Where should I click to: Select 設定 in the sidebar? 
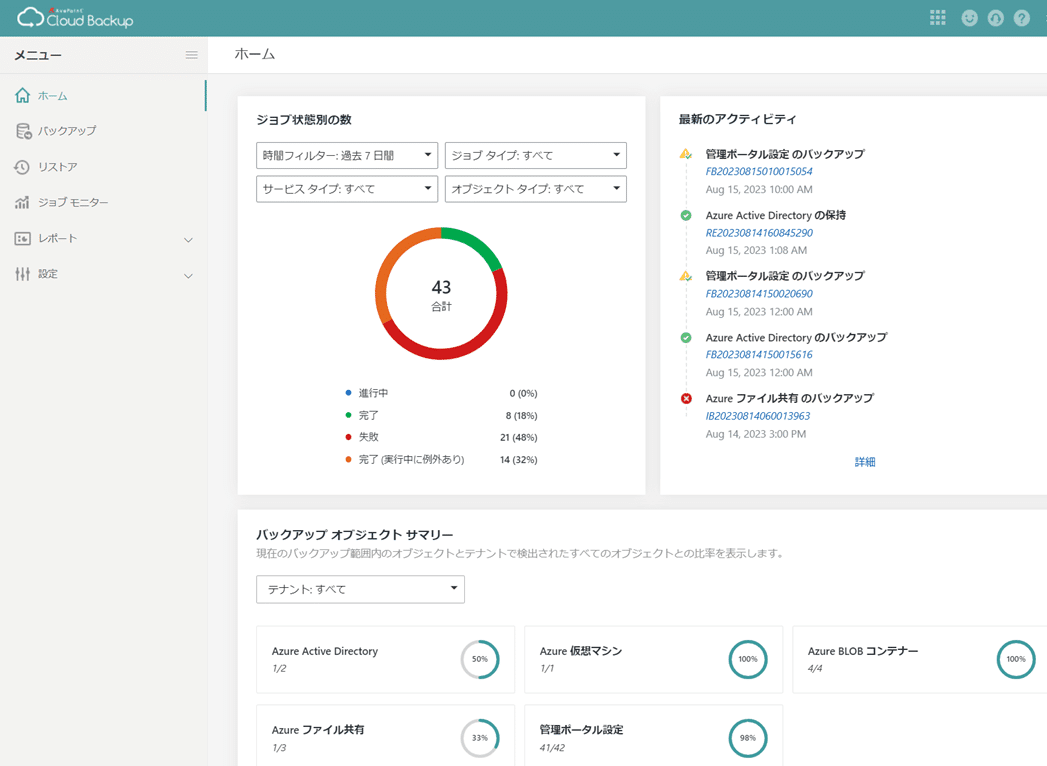click(x=103, y=274)
